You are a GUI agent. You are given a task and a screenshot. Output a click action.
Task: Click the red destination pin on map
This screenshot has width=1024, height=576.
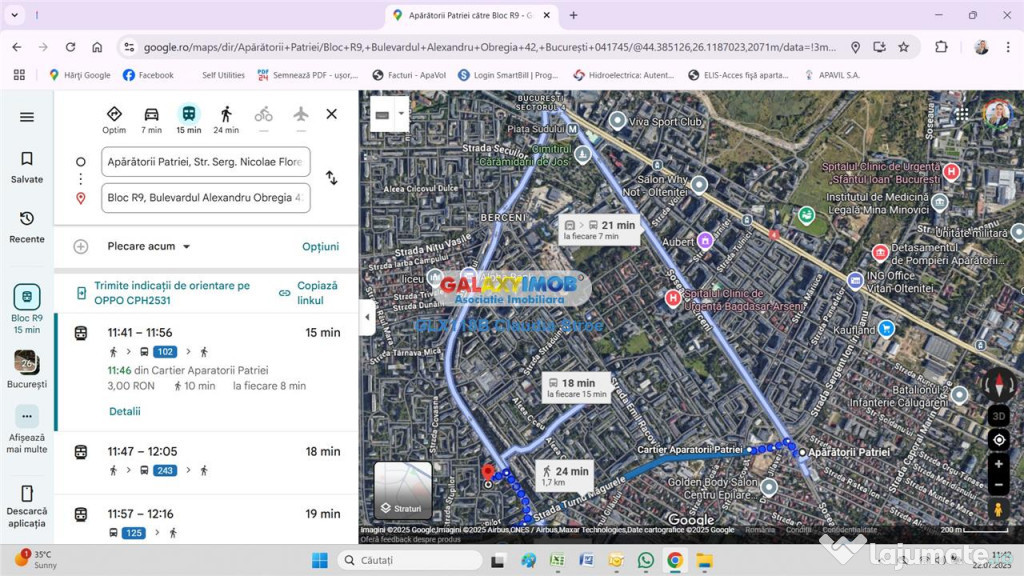(x=488, y=472)
